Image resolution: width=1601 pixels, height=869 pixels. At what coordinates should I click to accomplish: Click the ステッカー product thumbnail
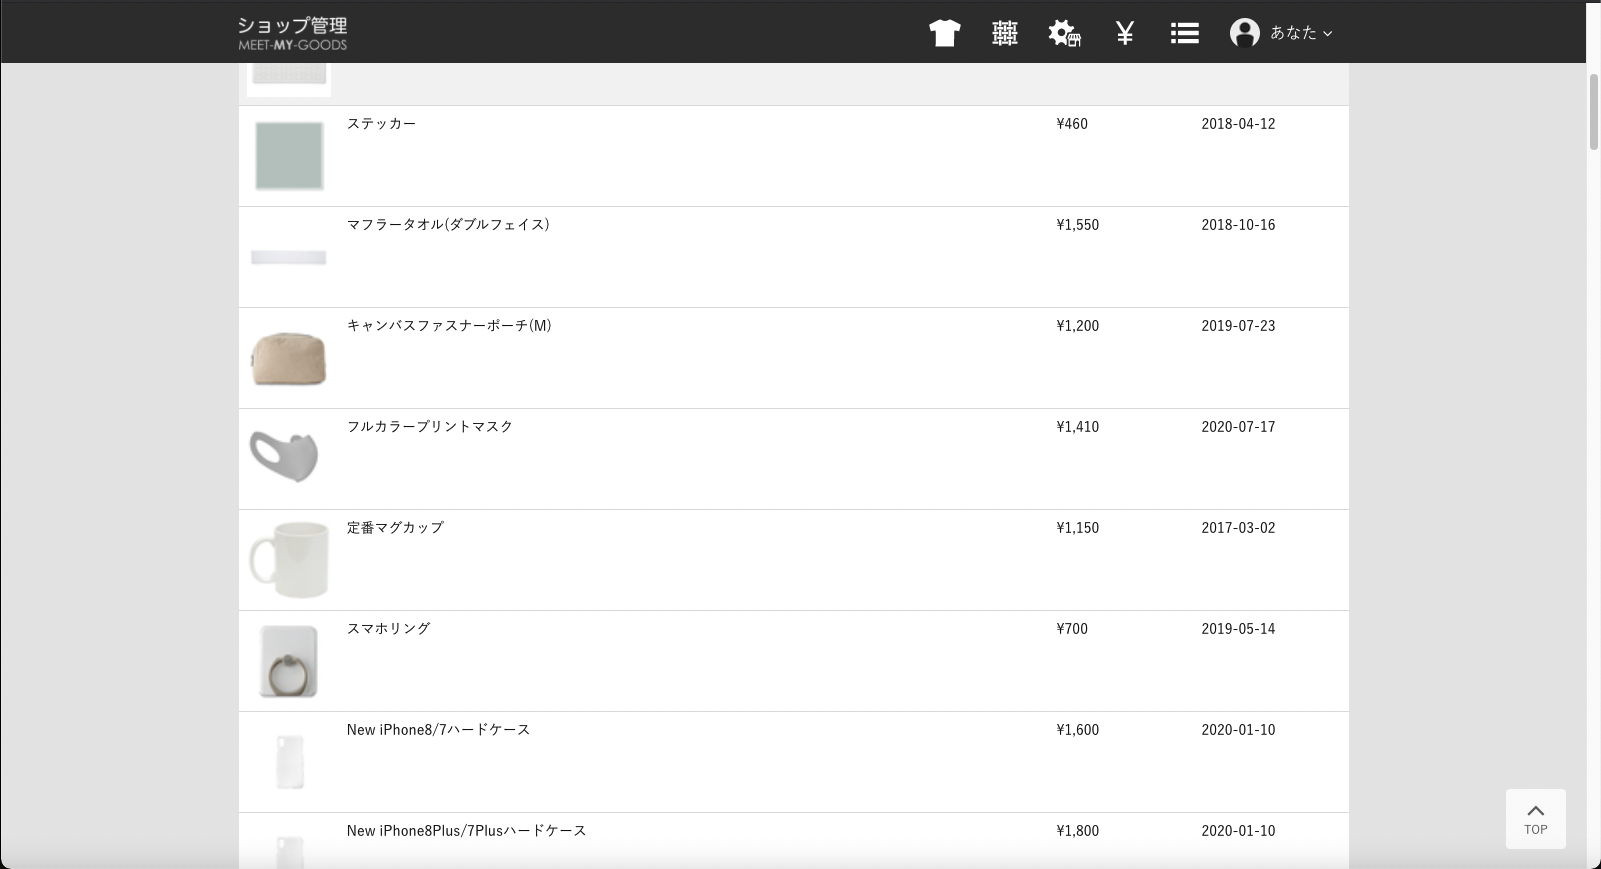(x=289, y=156)
